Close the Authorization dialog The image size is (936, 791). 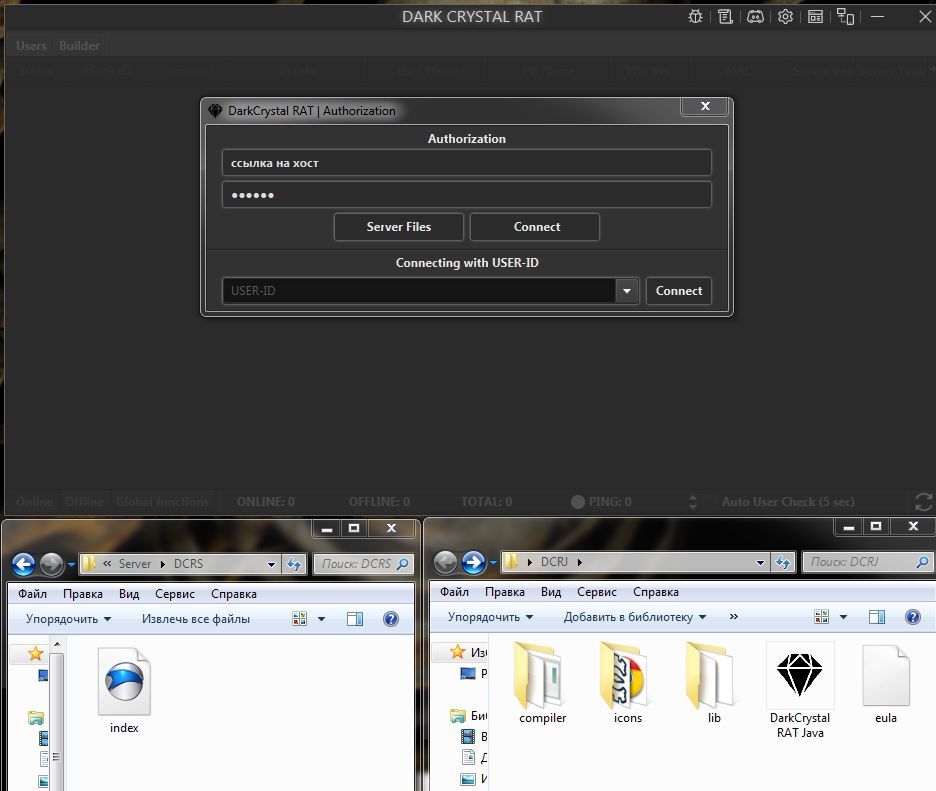tap(704, 106)
